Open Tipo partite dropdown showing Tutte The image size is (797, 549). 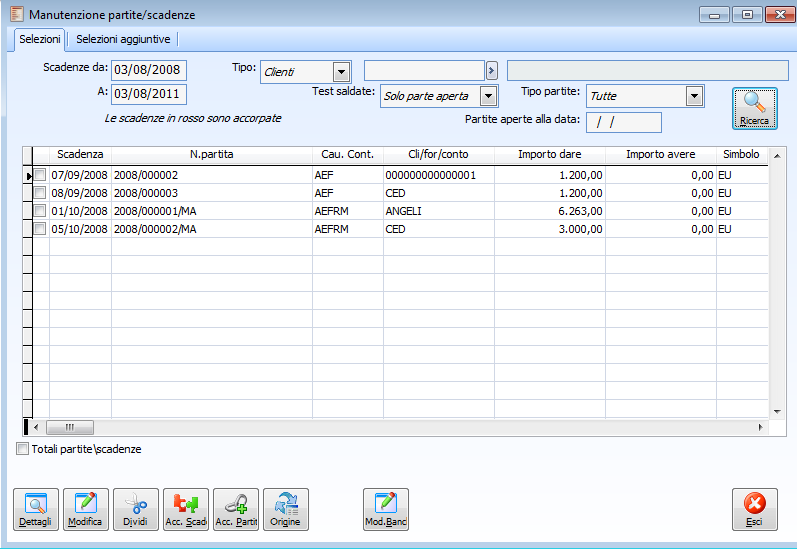pos(694,96)
